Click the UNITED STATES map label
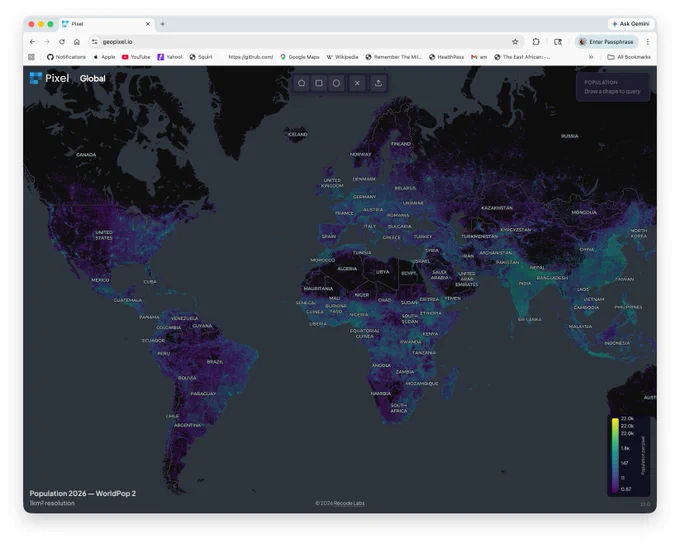Viewport: 680px width, 544px height. [104, 235]
